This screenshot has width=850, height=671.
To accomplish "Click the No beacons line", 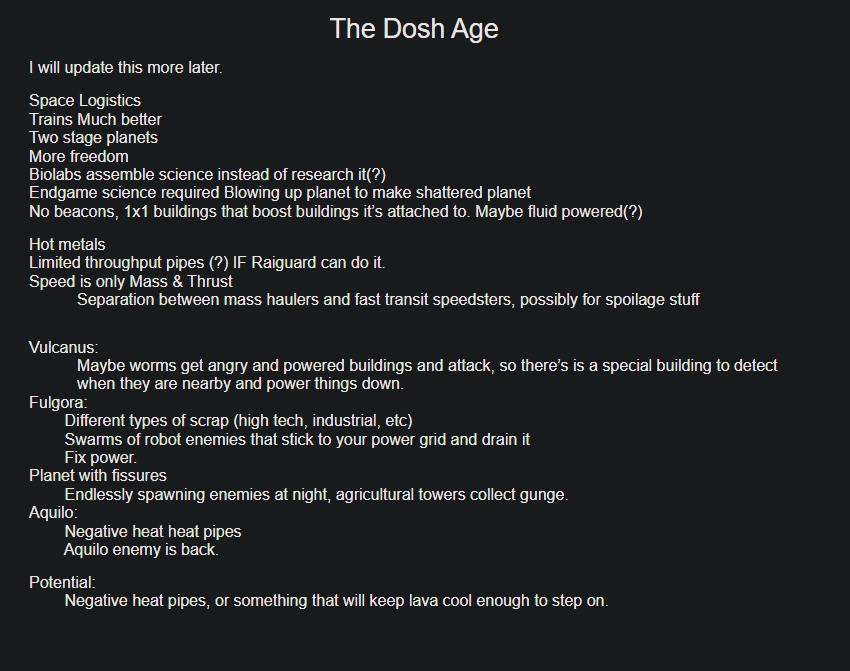I will tap(336, 211).
